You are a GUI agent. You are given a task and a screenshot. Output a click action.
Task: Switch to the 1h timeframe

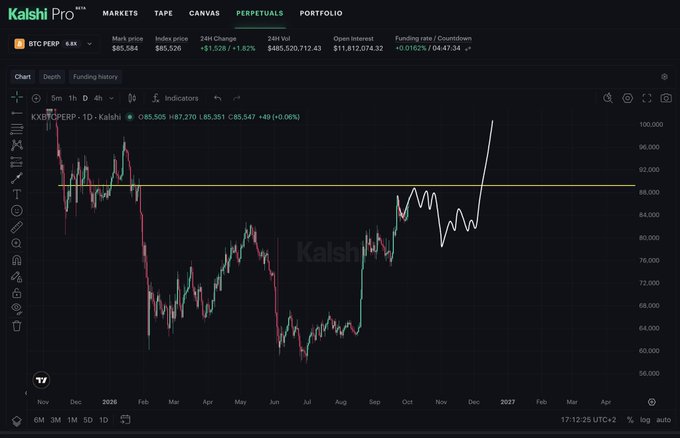[72, 98]
